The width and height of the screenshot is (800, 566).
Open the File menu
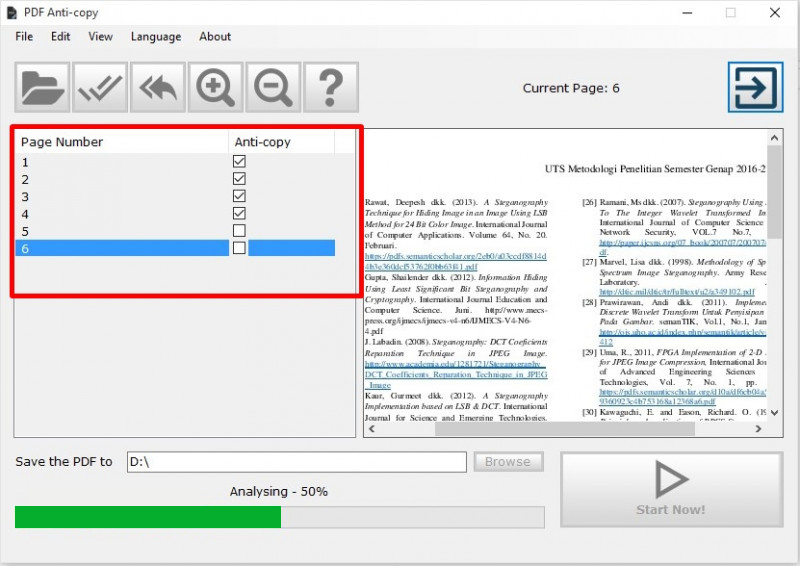[x=24, y=37]
